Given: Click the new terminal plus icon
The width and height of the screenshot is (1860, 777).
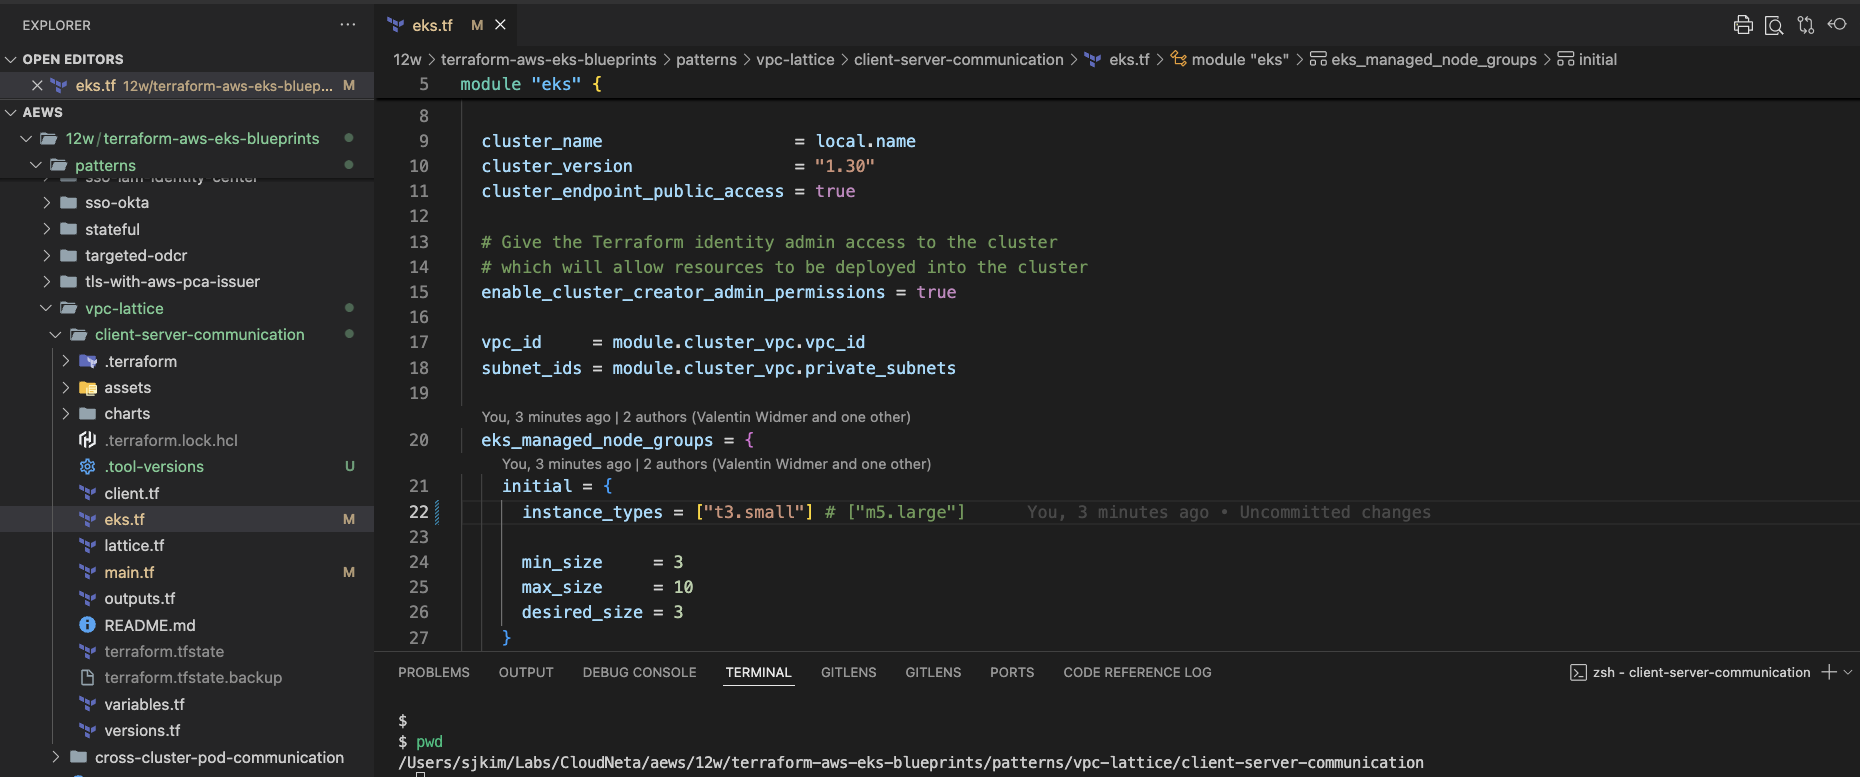Looking at the screenshot, I should 1829,672.
